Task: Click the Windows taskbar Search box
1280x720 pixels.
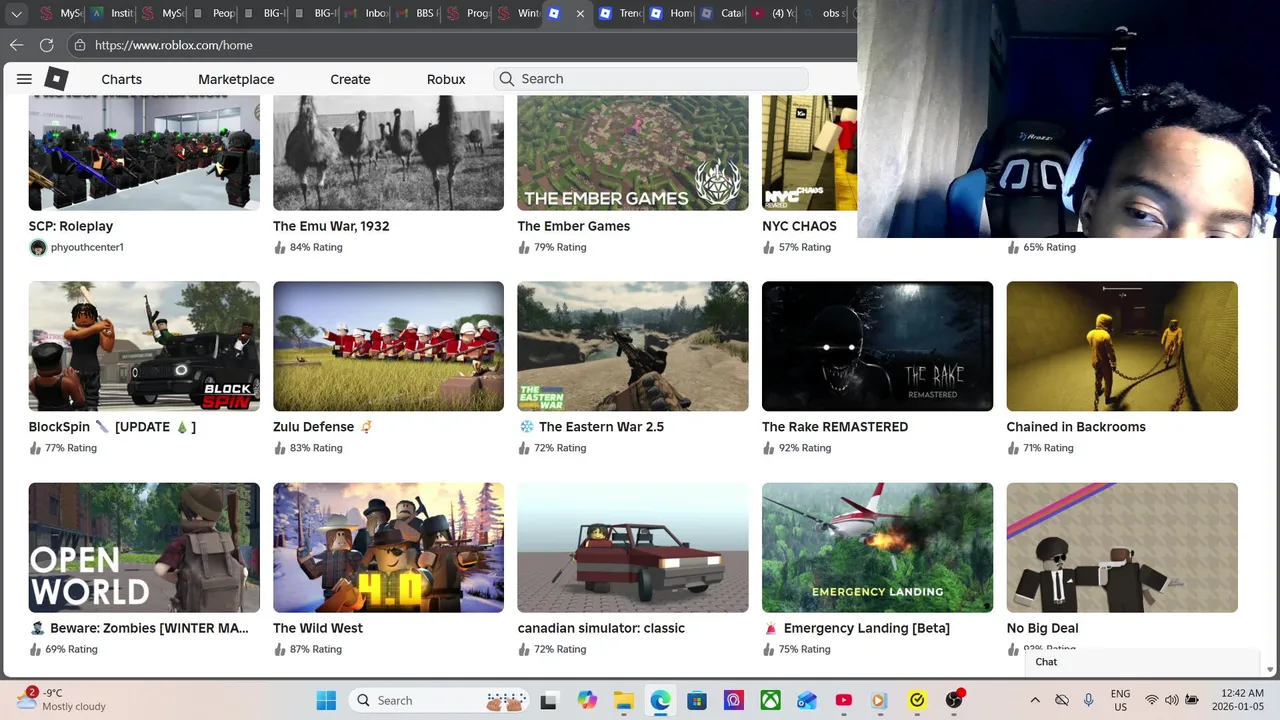Action: [440, 701]
